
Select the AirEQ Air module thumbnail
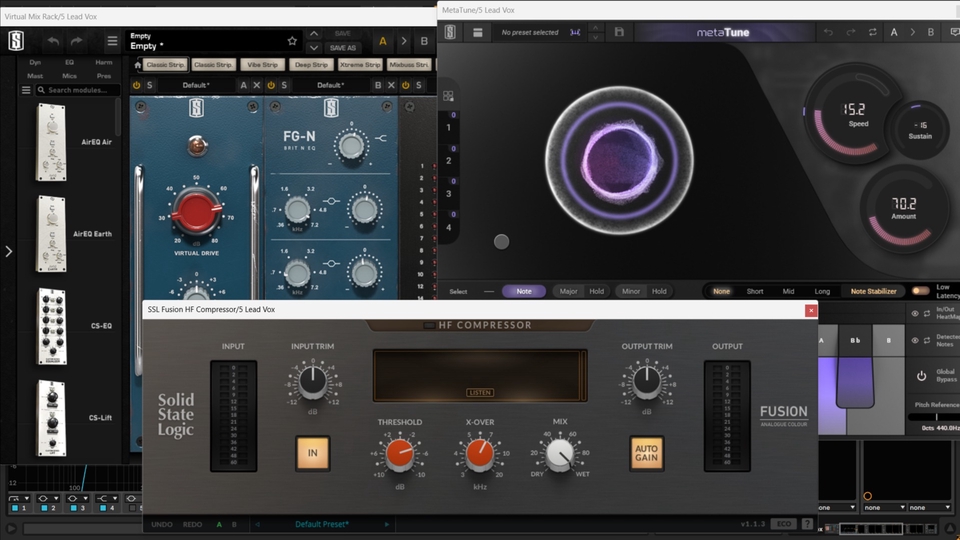[x=51, y=142]
